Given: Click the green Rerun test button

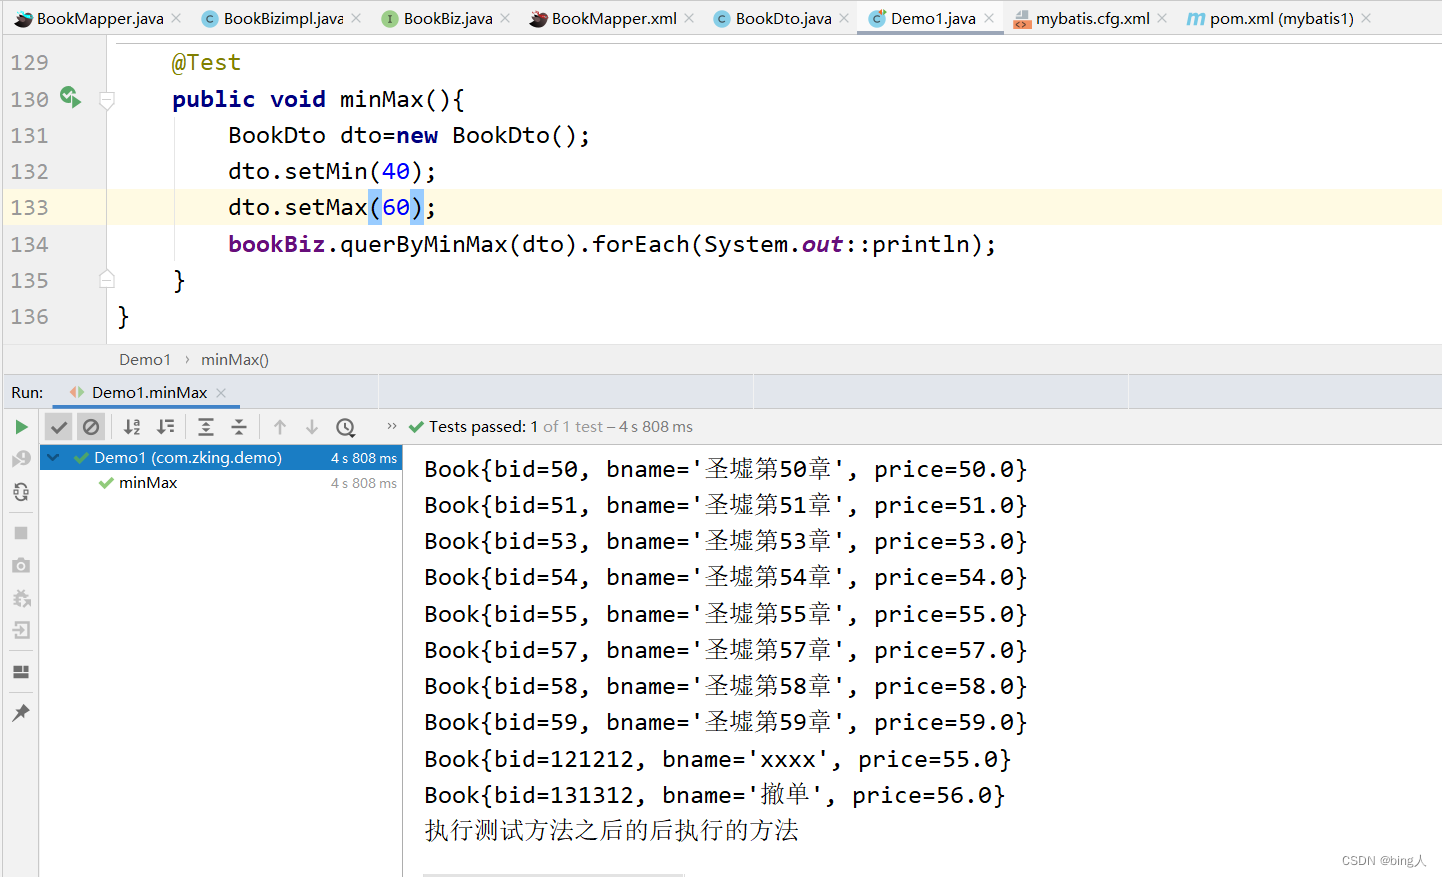Looking at the screenshot, I should pos(21,427).
